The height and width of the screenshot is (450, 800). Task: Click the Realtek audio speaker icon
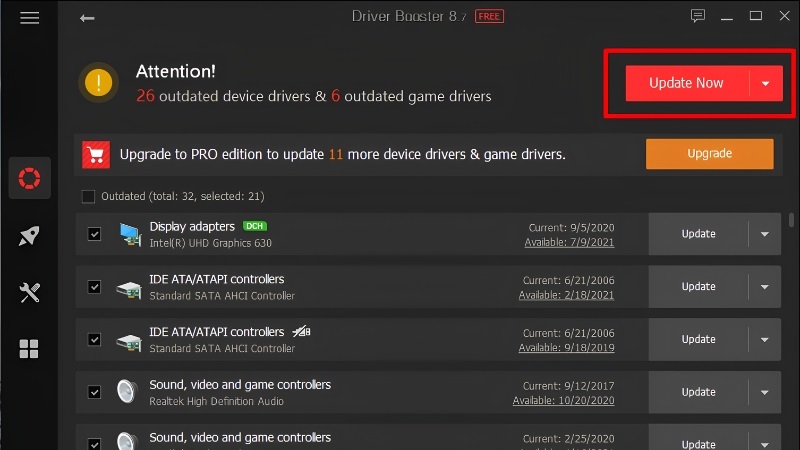127,392
